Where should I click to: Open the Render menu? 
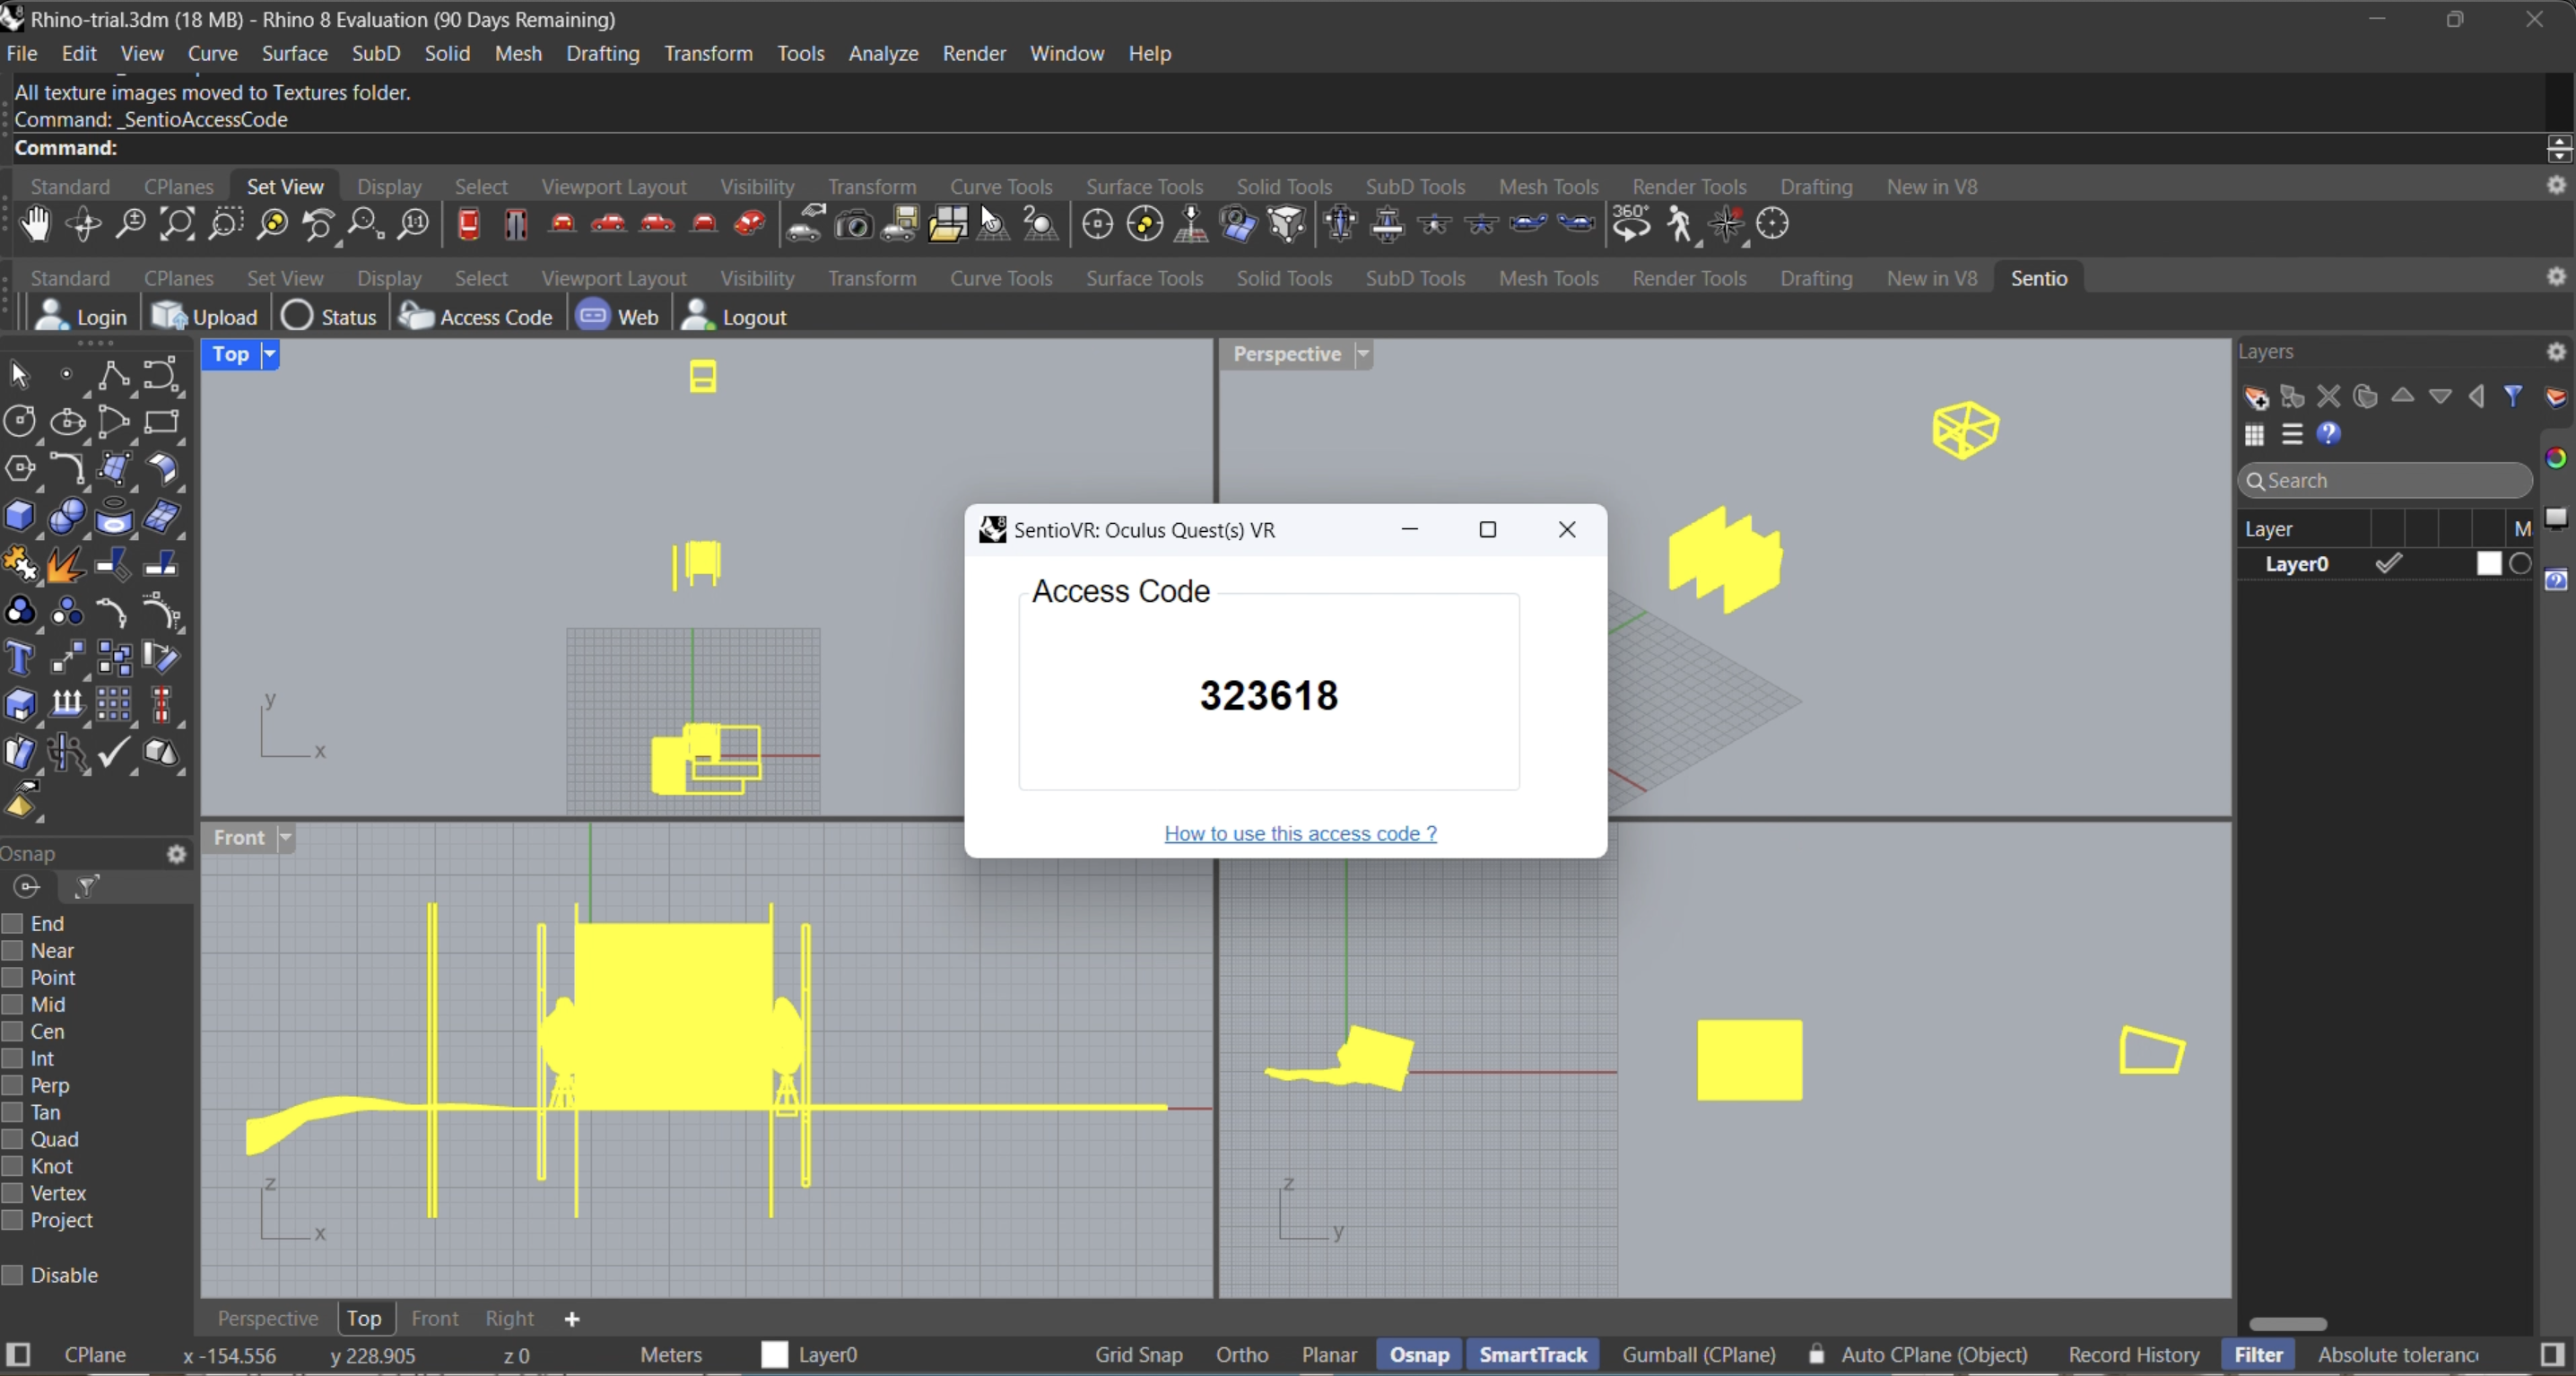(974, 53)
